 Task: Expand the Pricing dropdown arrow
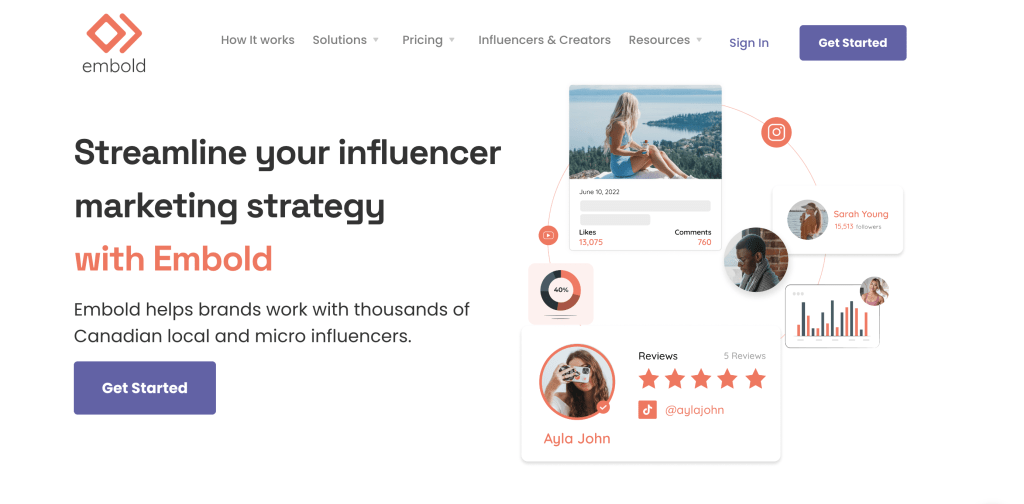(451, 40)
